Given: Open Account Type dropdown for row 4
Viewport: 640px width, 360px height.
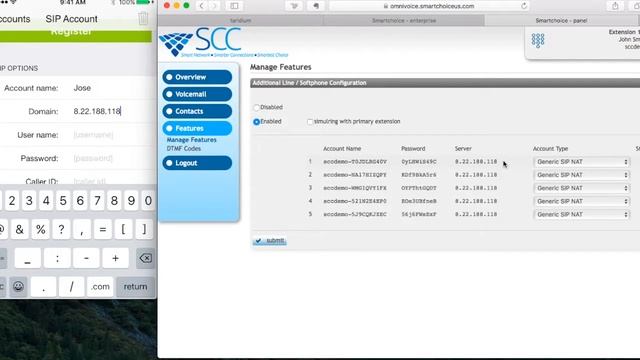Looking at the screenshot, I should [x=582, y=201].
